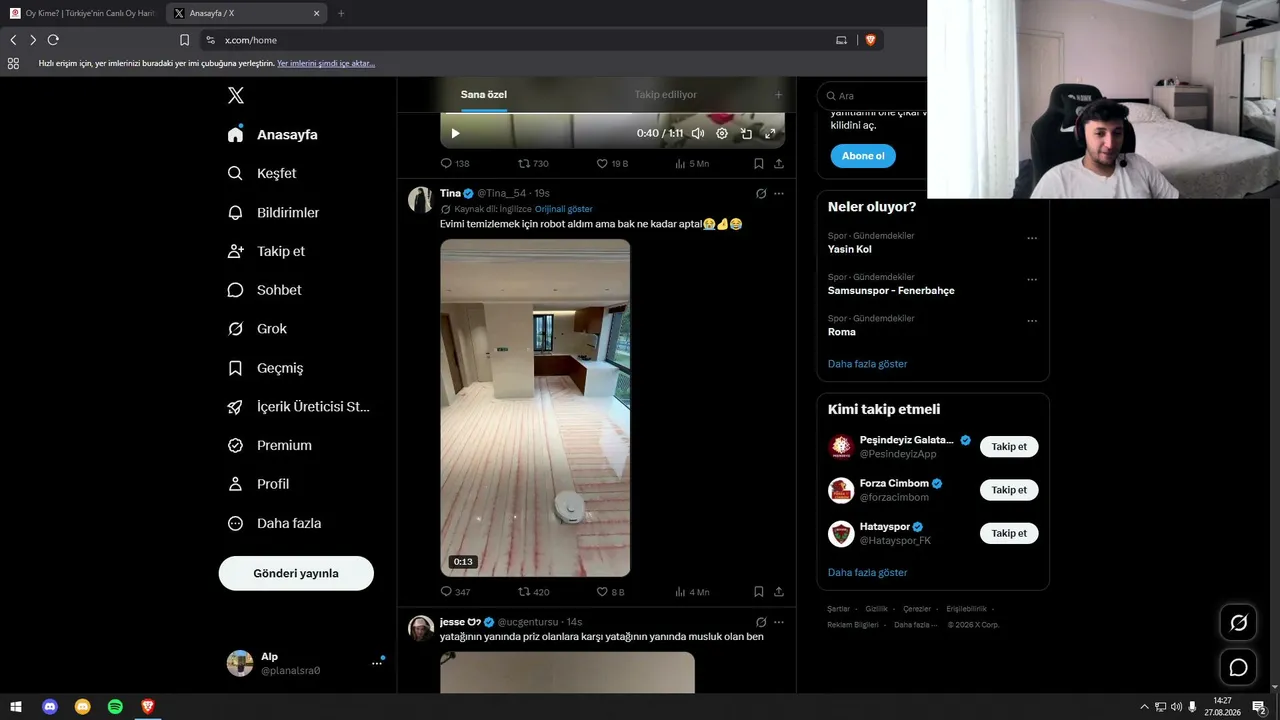Open Grok in the sidebar
The height and width of the screenshot is (720, 1280).
[x=257, y=329]
